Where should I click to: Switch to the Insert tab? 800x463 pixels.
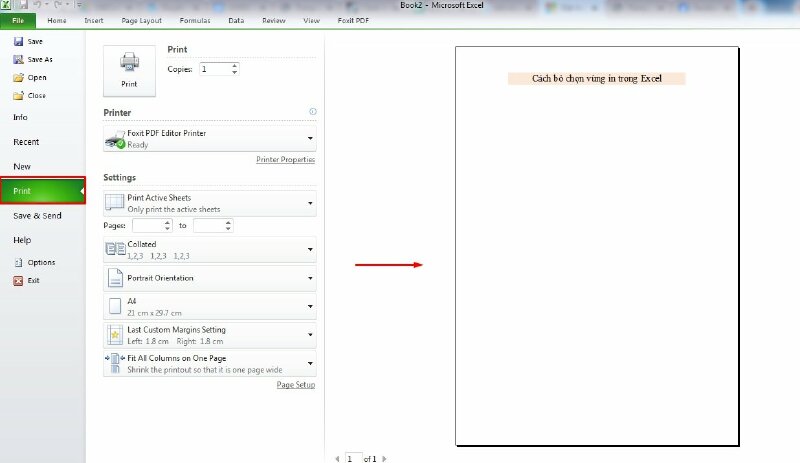tap(94, 20)
